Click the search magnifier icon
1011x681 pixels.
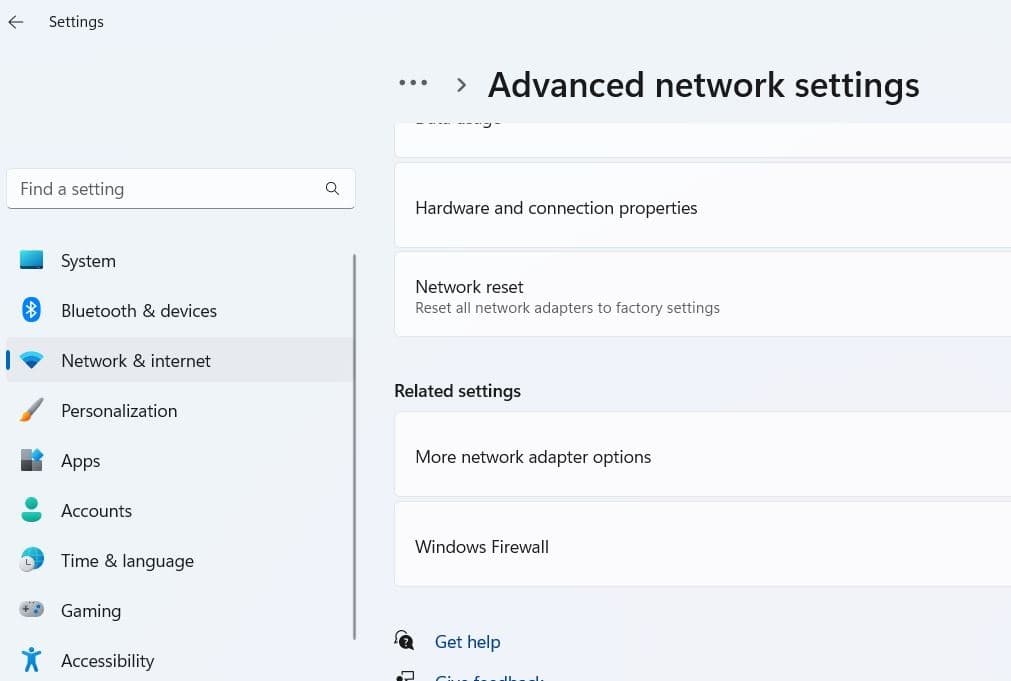pyautogui.click(x=332, y=189)
